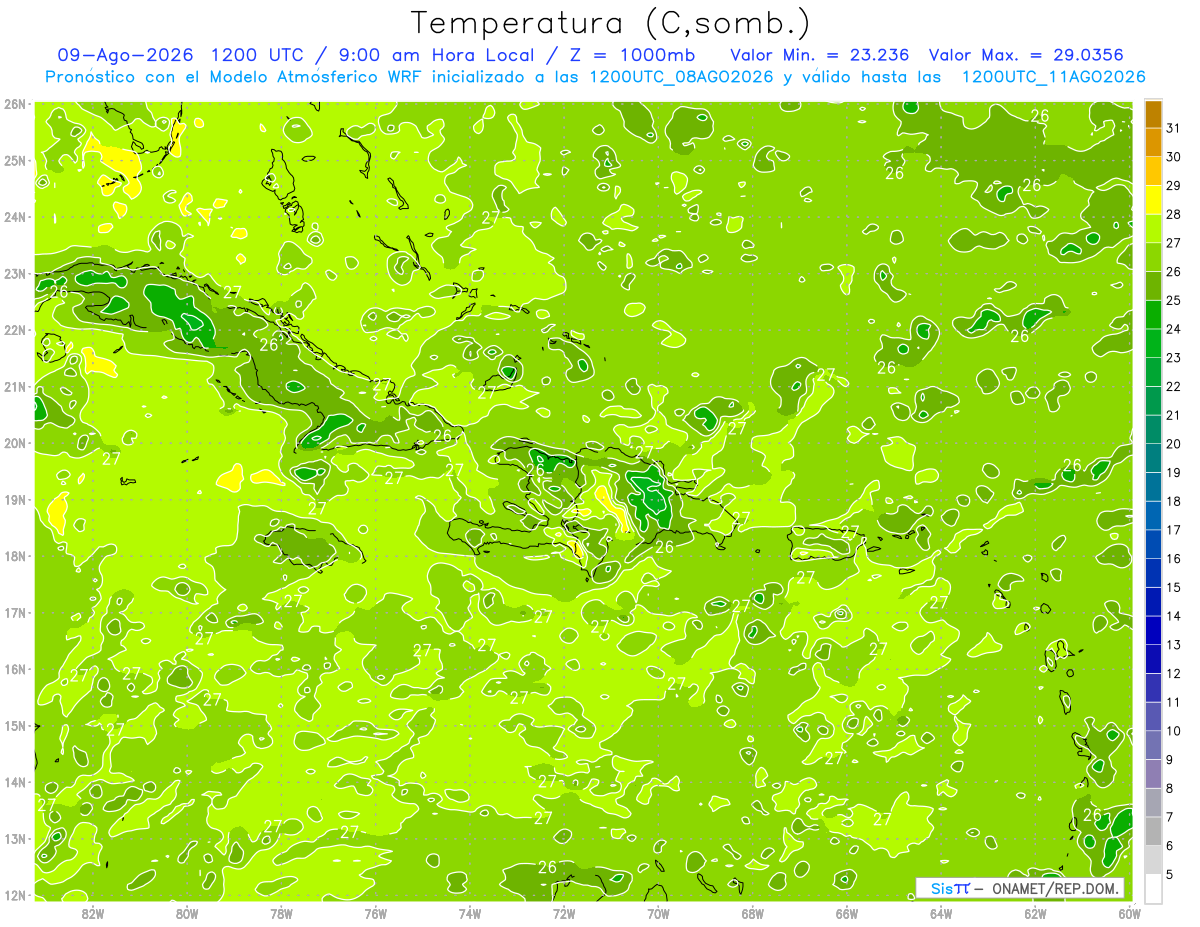Pick the teal swatch between 19 and 20

pos(1153,458)
